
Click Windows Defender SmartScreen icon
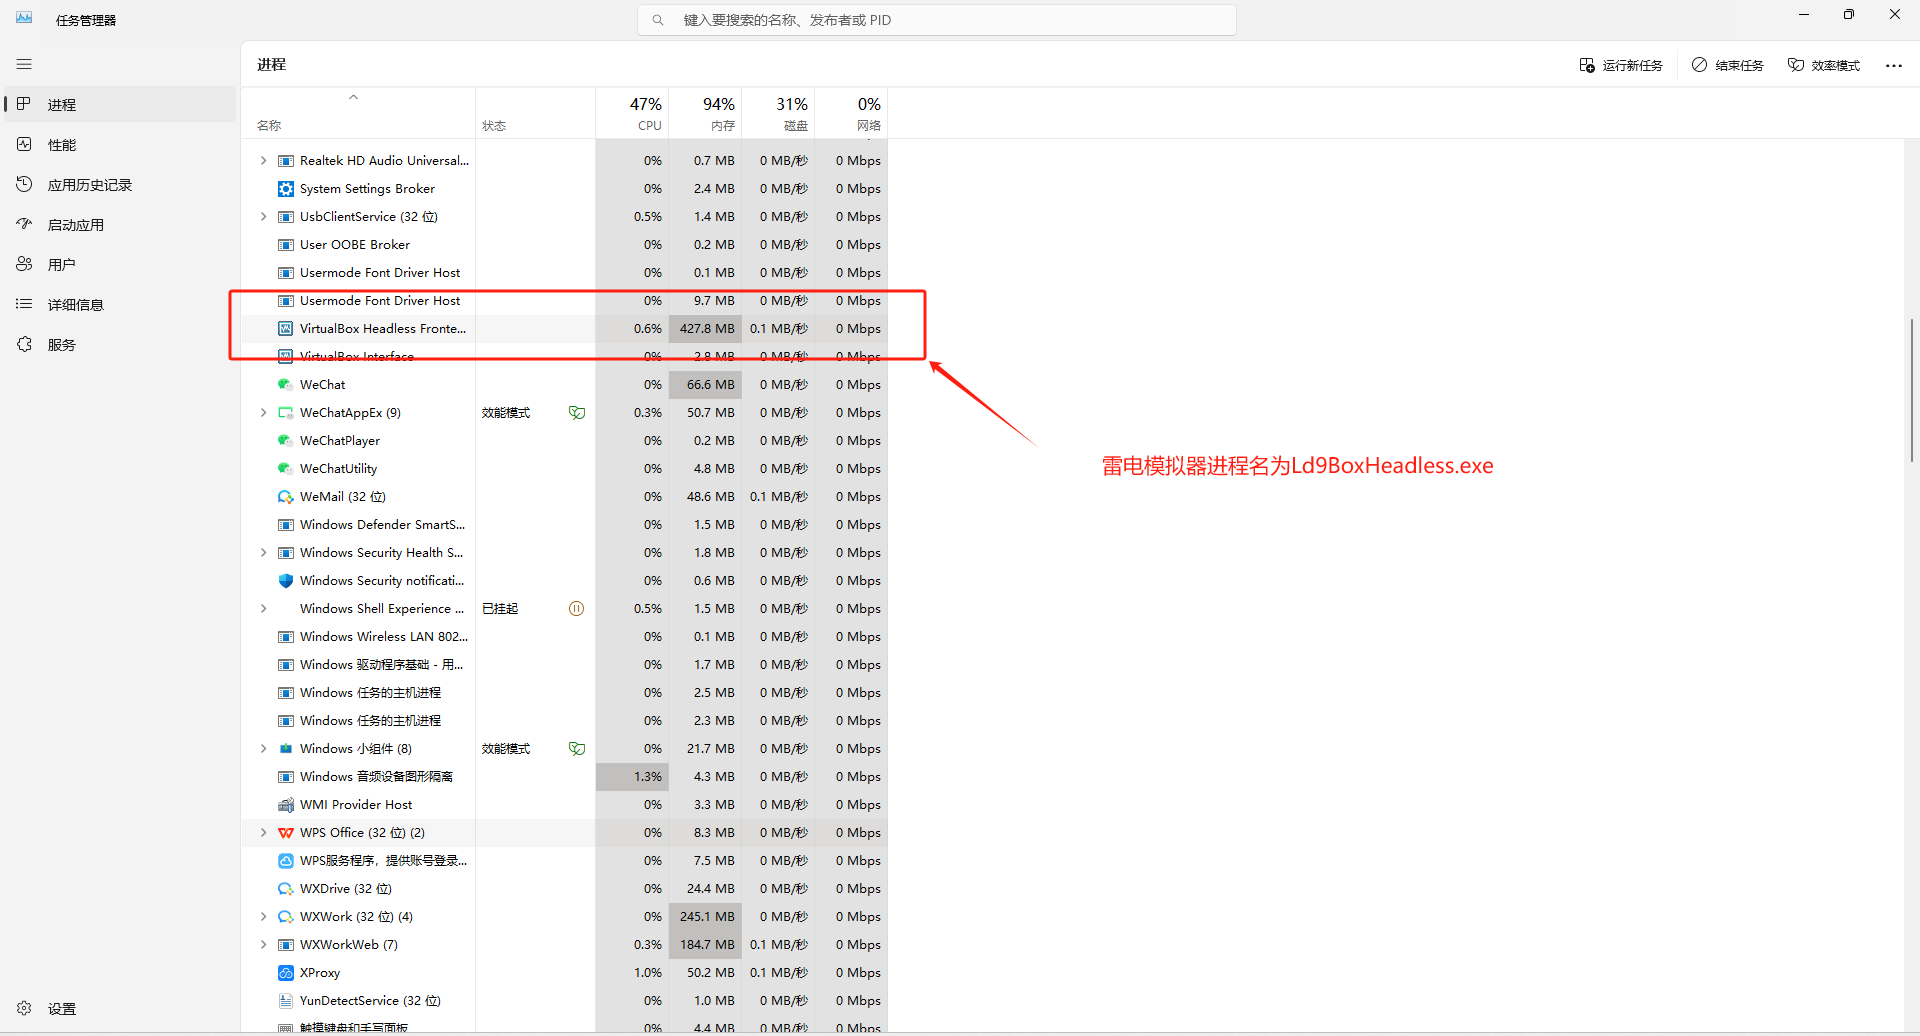tap(286, 525)
